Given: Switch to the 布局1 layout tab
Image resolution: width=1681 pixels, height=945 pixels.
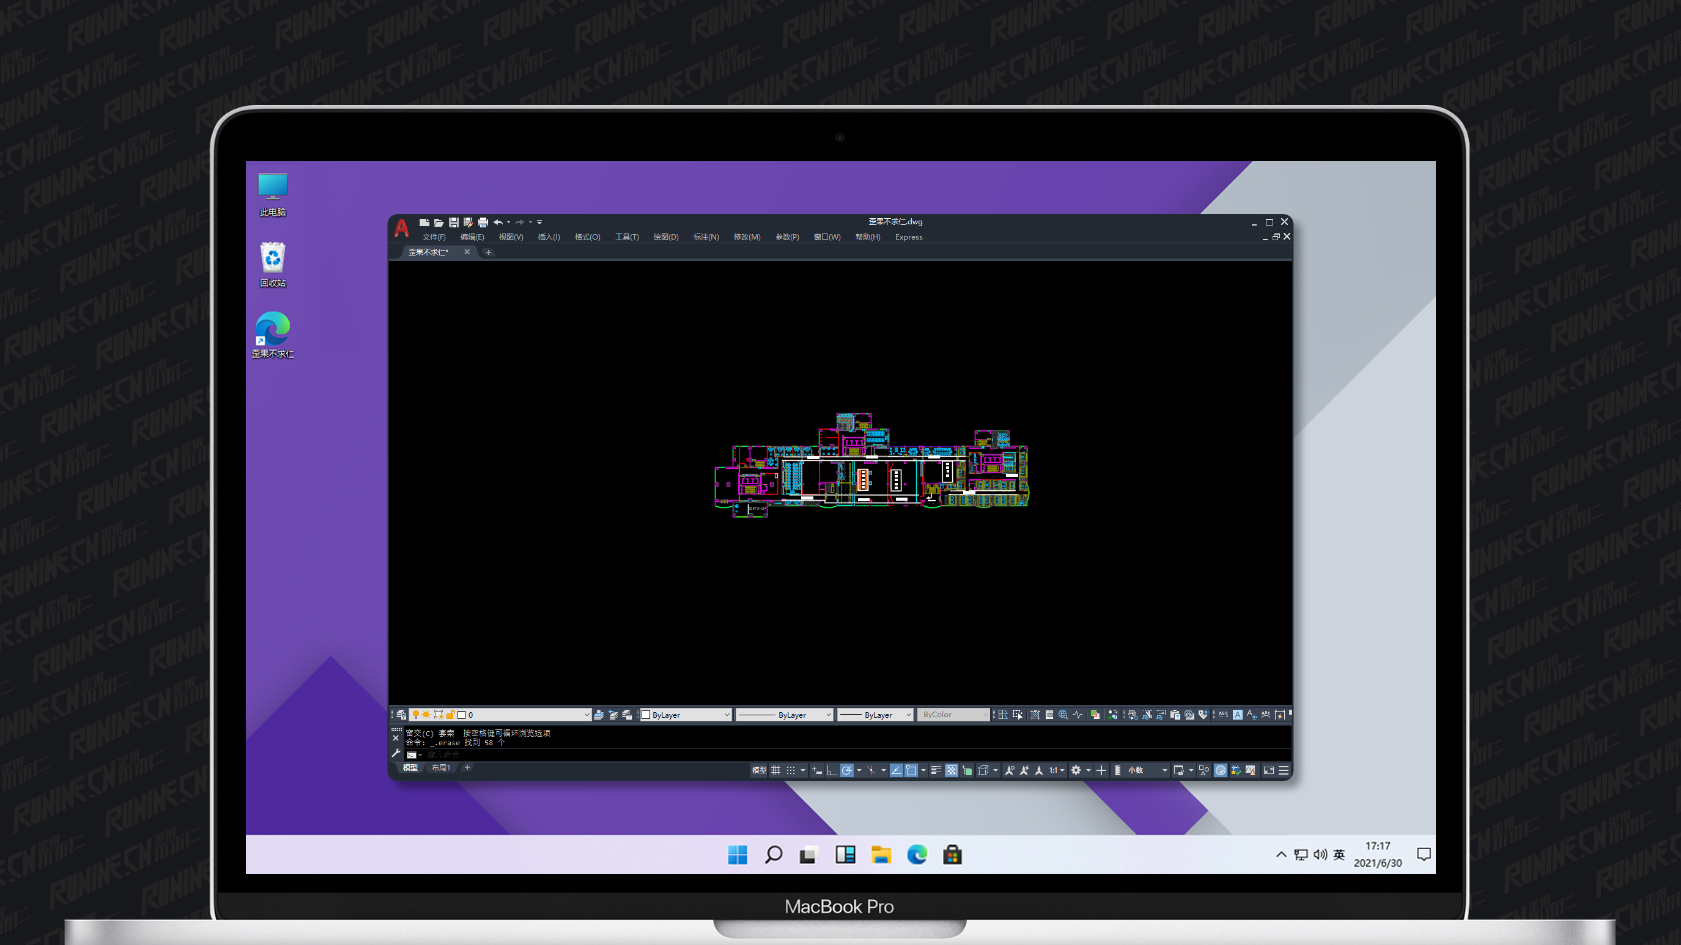Looking at the screenshot, I should pos(441,768).
